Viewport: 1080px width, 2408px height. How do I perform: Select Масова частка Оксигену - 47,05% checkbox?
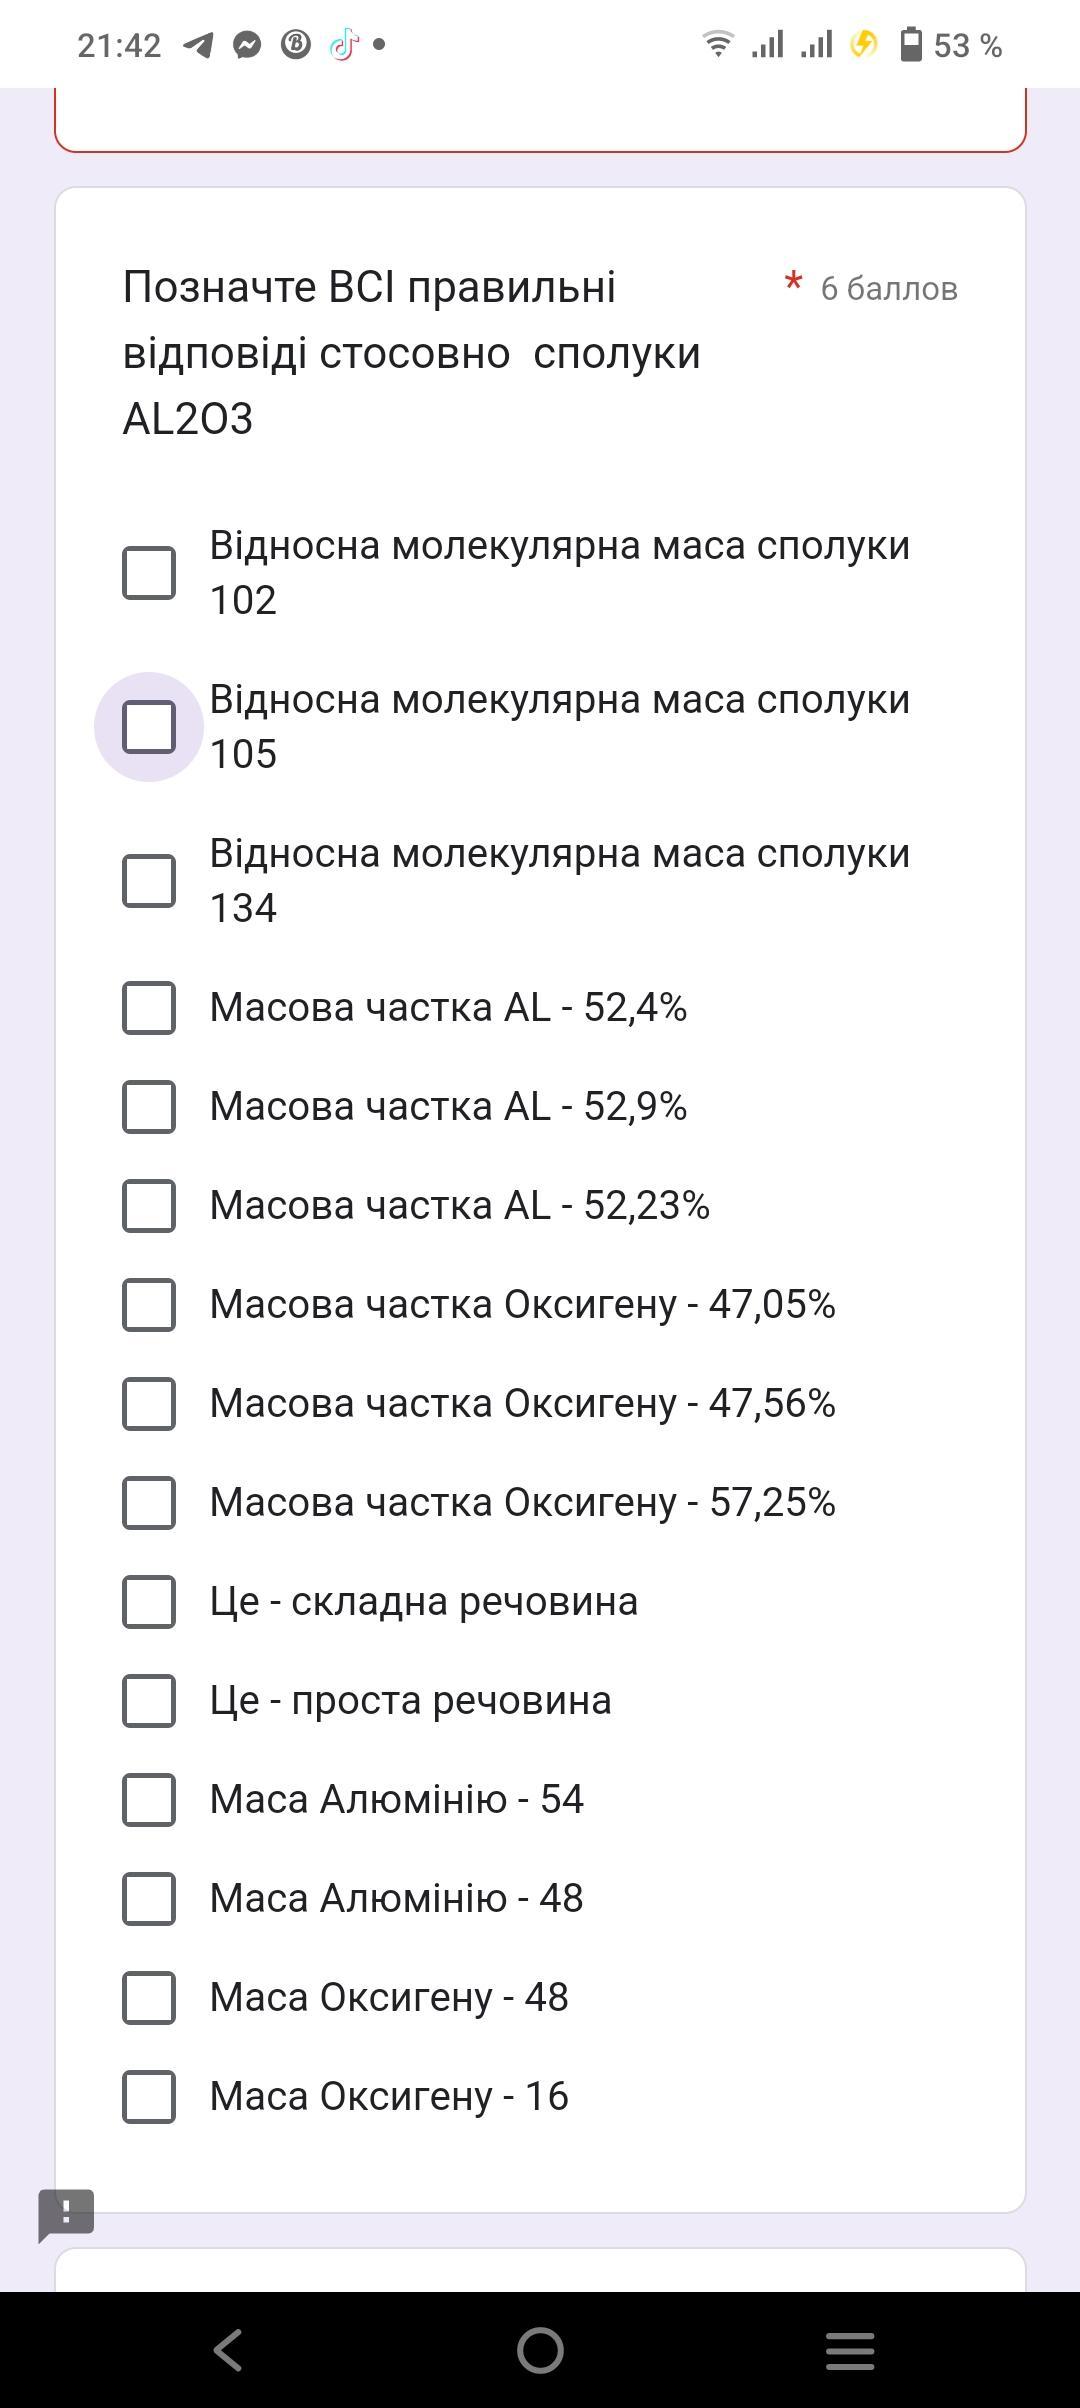(x=149, y=1305)
